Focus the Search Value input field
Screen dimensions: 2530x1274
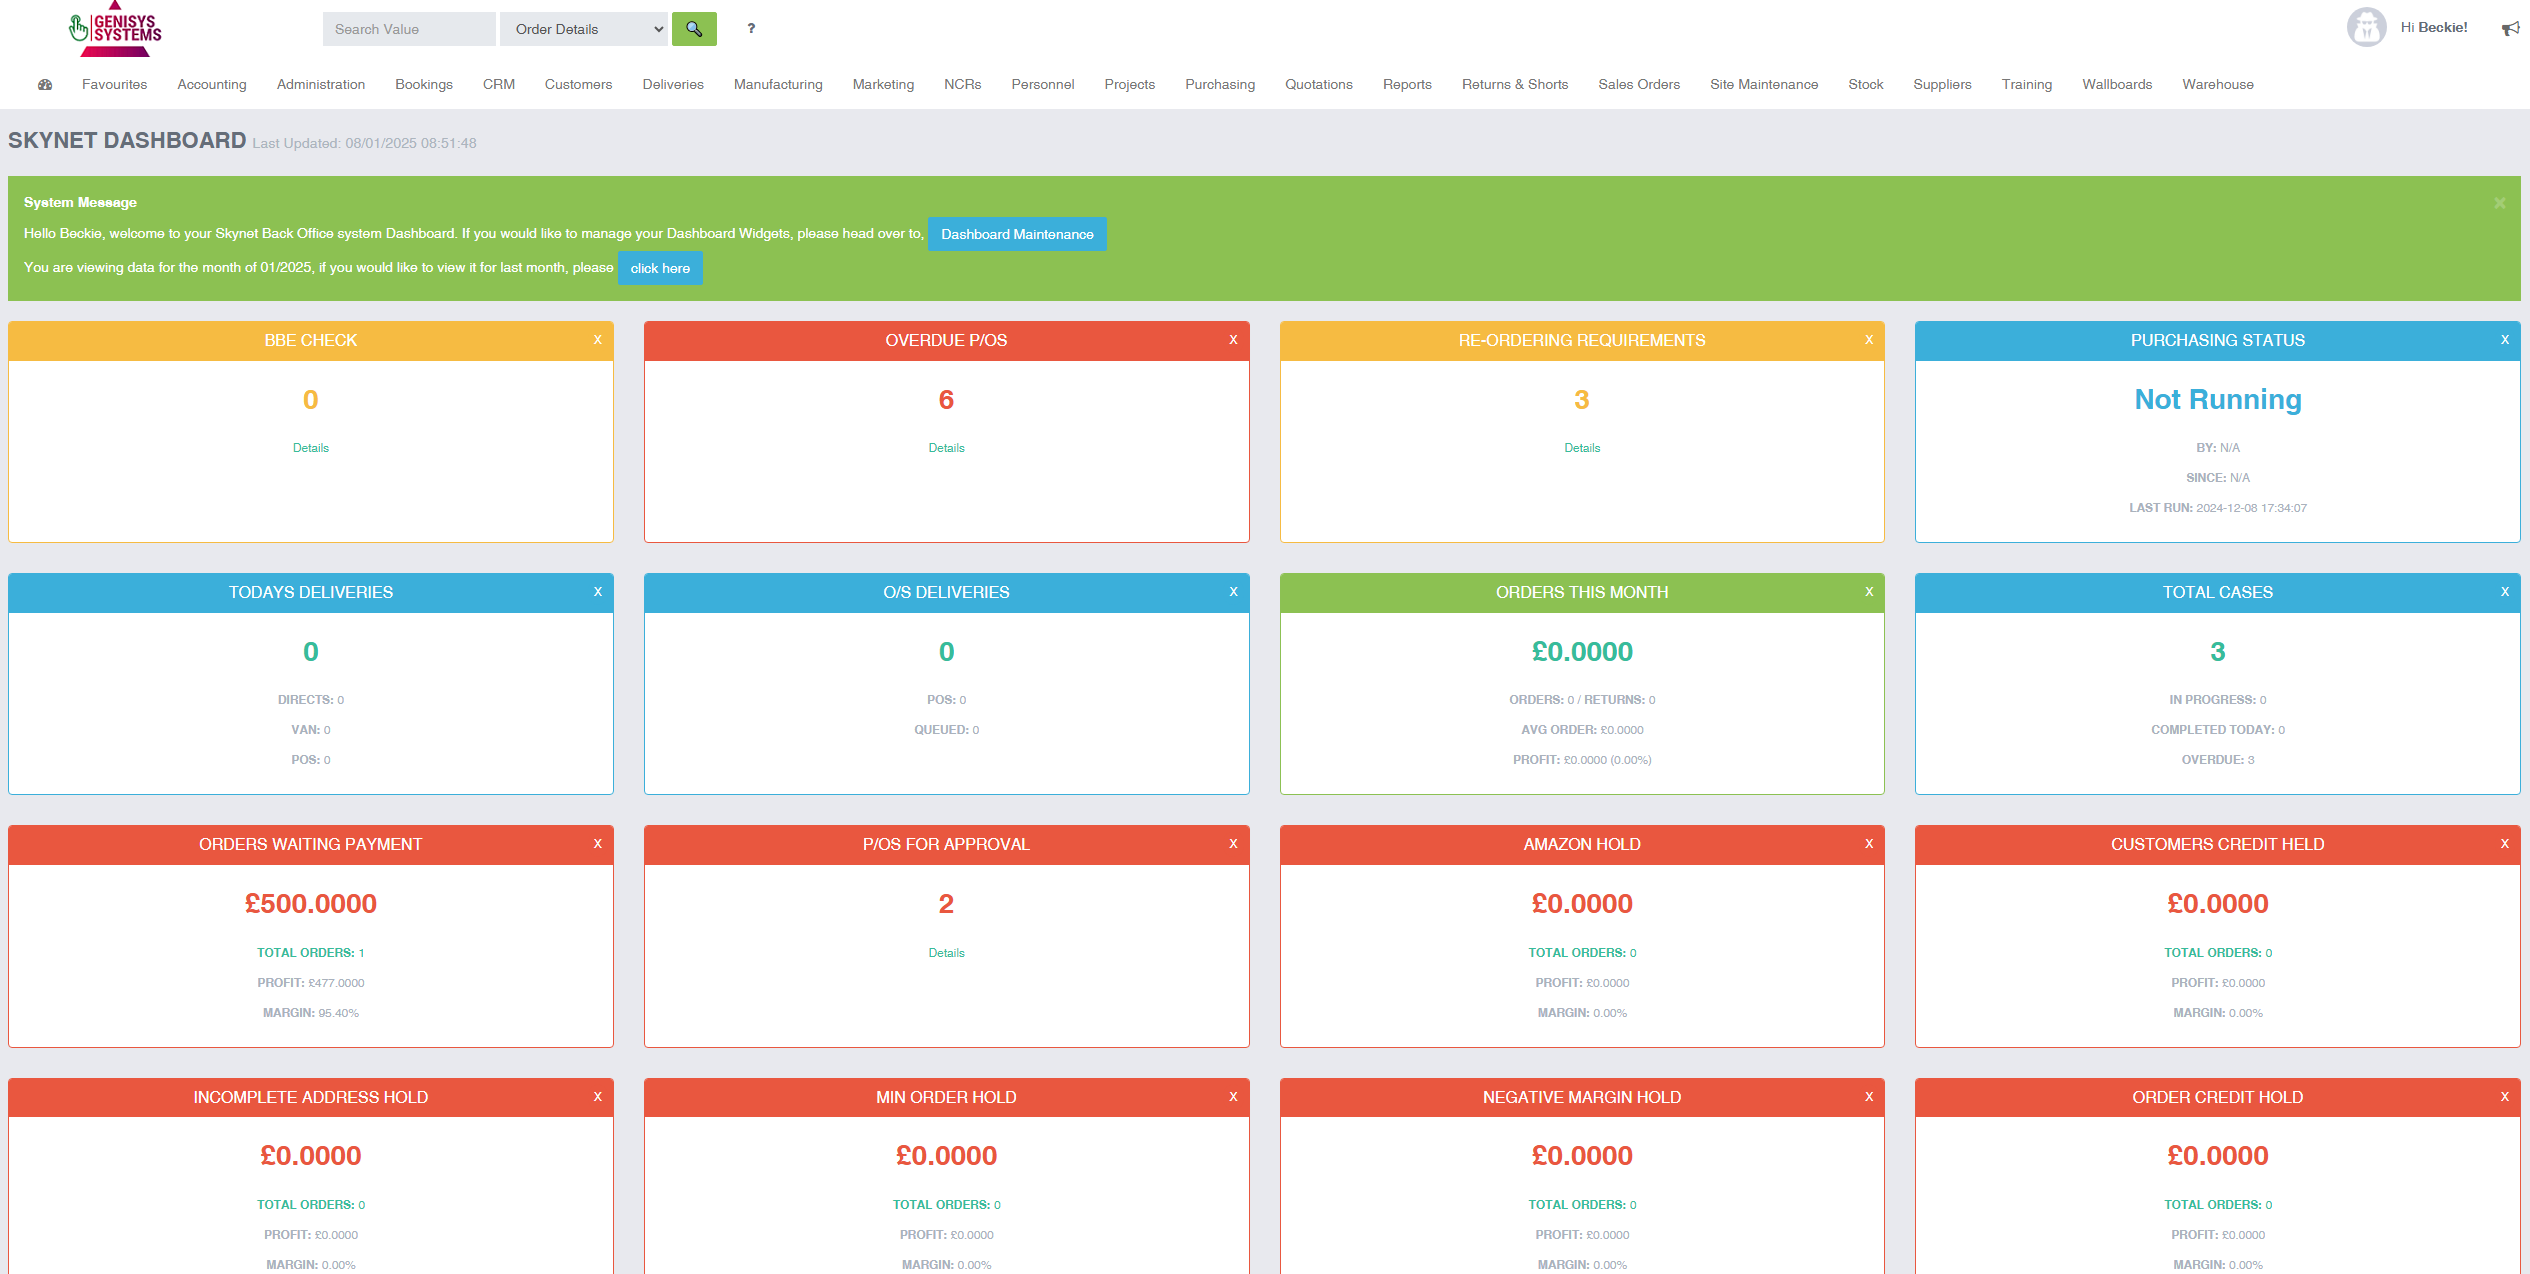click(408, 29)
